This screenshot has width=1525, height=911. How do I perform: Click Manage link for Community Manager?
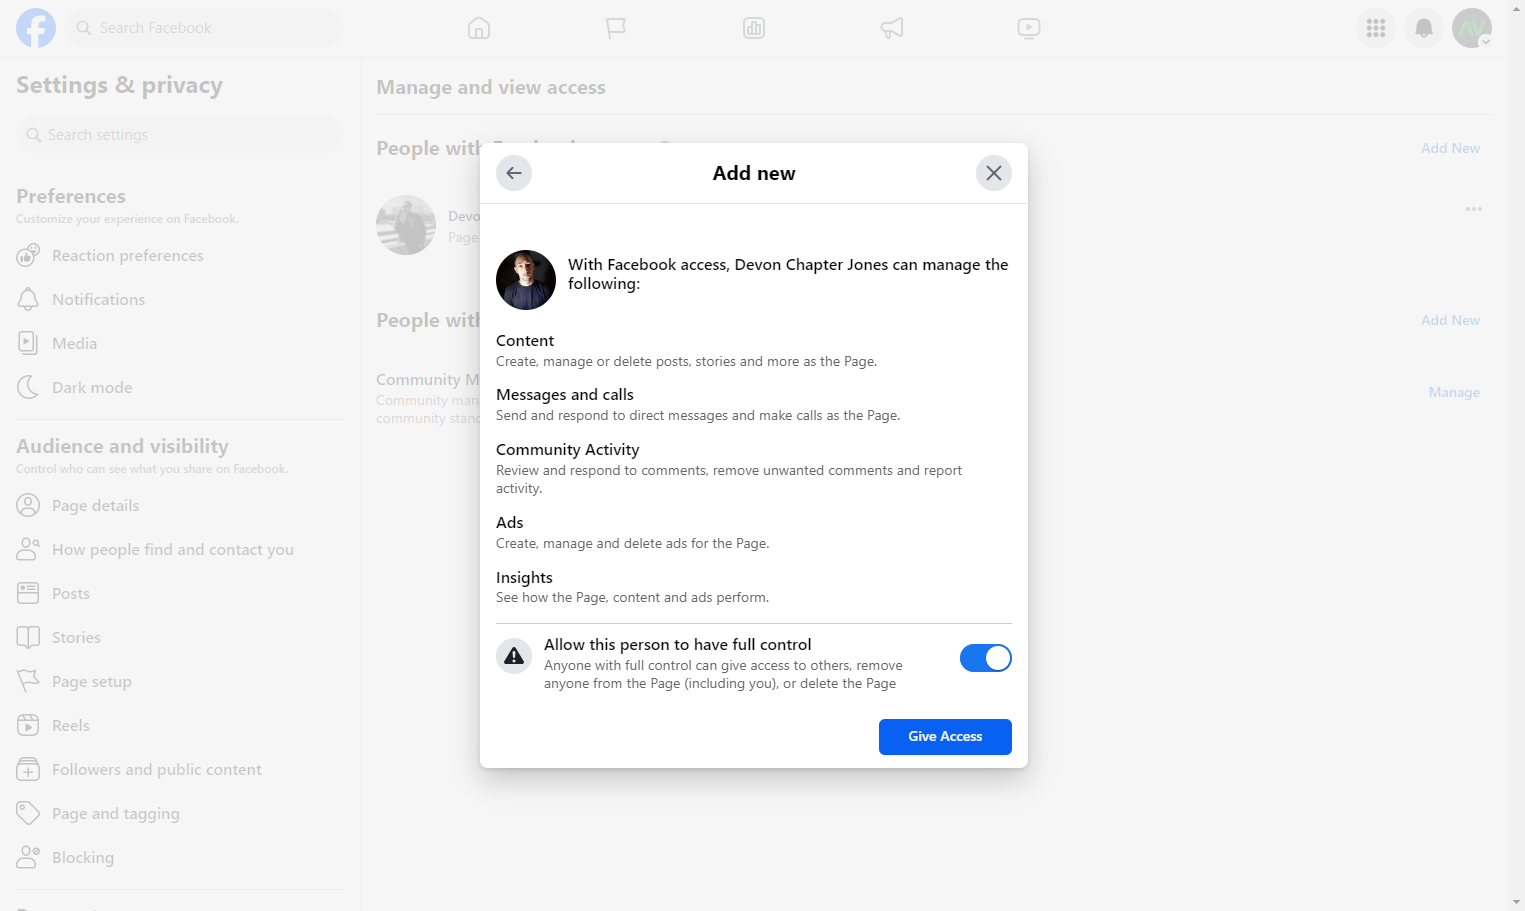pyautogui.click(x=1454, y=392)
